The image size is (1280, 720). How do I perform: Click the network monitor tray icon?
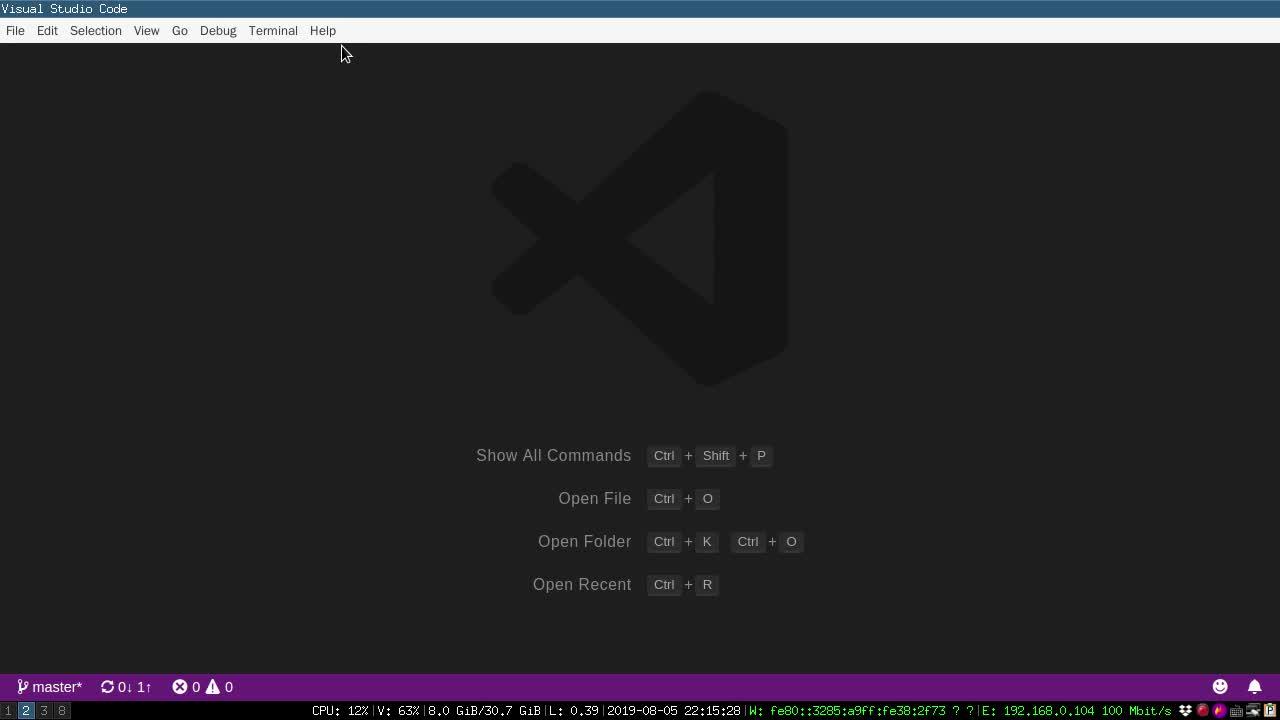click(x=1253, y=711)
